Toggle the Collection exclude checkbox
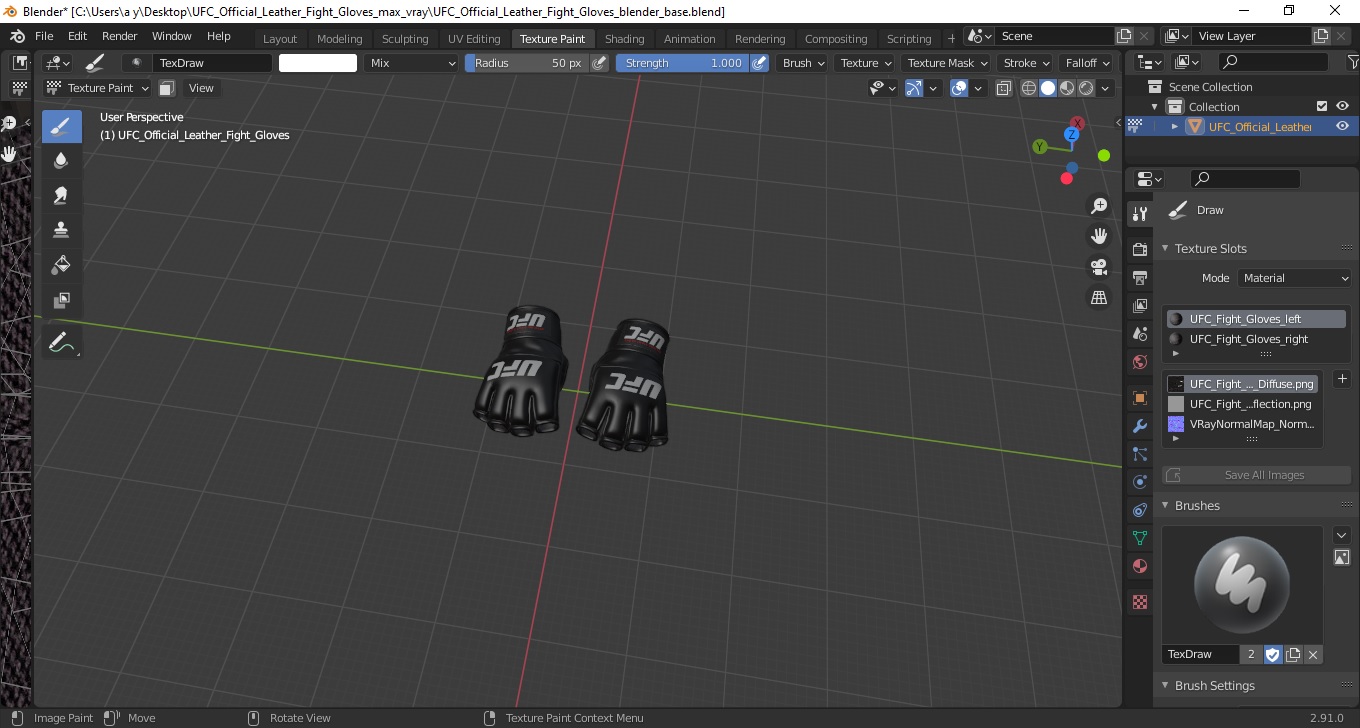 point(1322,106)
